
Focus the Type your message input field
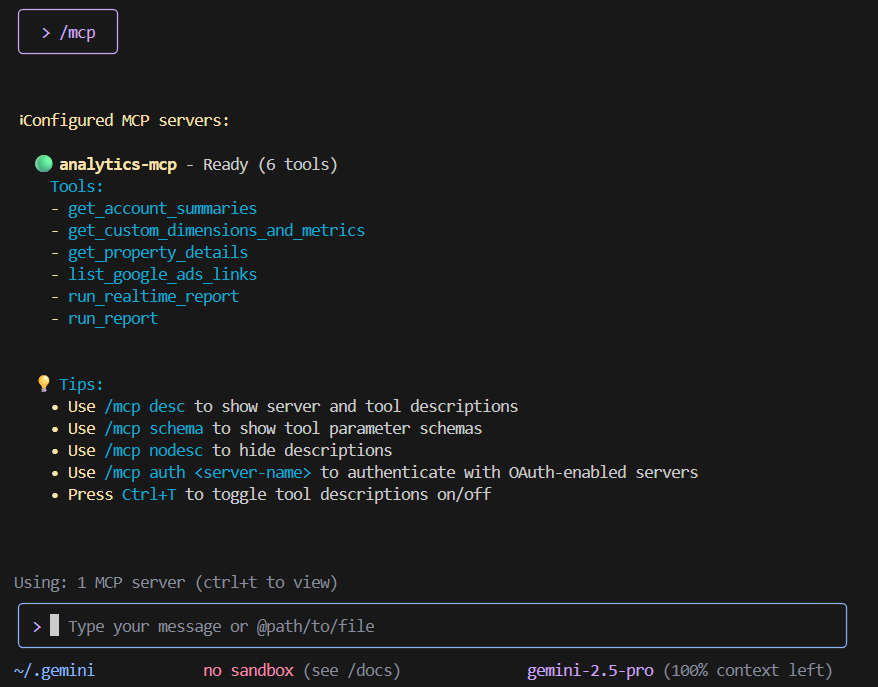(x=450, y=626)
